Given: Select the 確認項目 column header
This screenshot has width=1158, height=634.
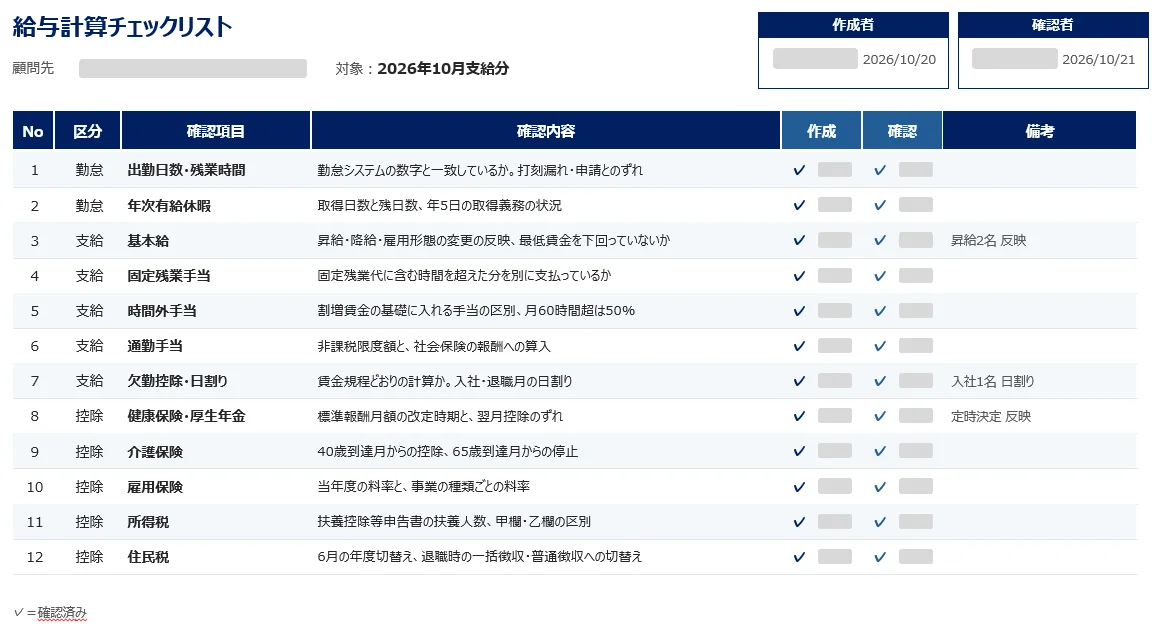Looking at the screenshot, I should (x=216, y=131).
